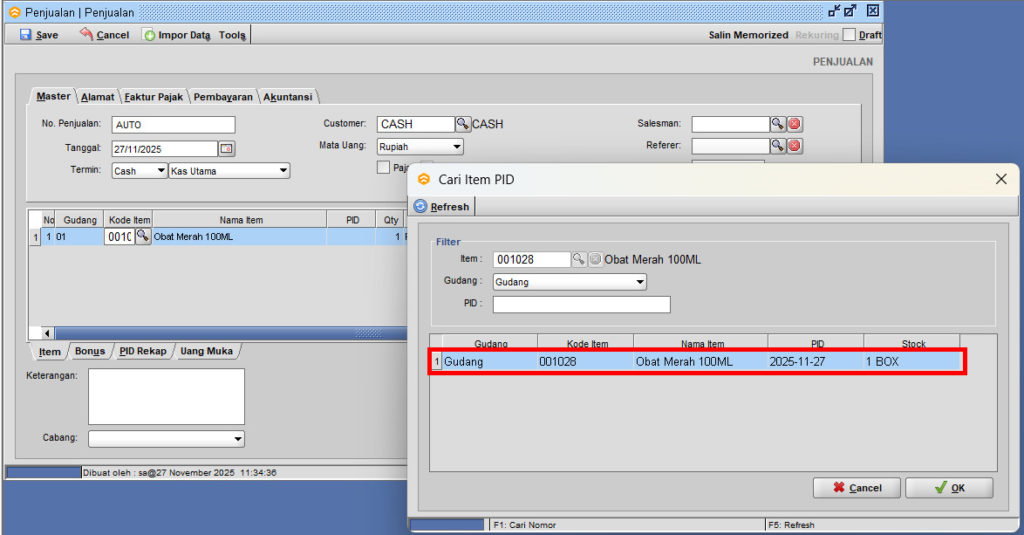Screen dimensions: 1024x535
Task: Open calendar picker next to Tanggal
Action: pyautogui.click(x=226, y=149)
